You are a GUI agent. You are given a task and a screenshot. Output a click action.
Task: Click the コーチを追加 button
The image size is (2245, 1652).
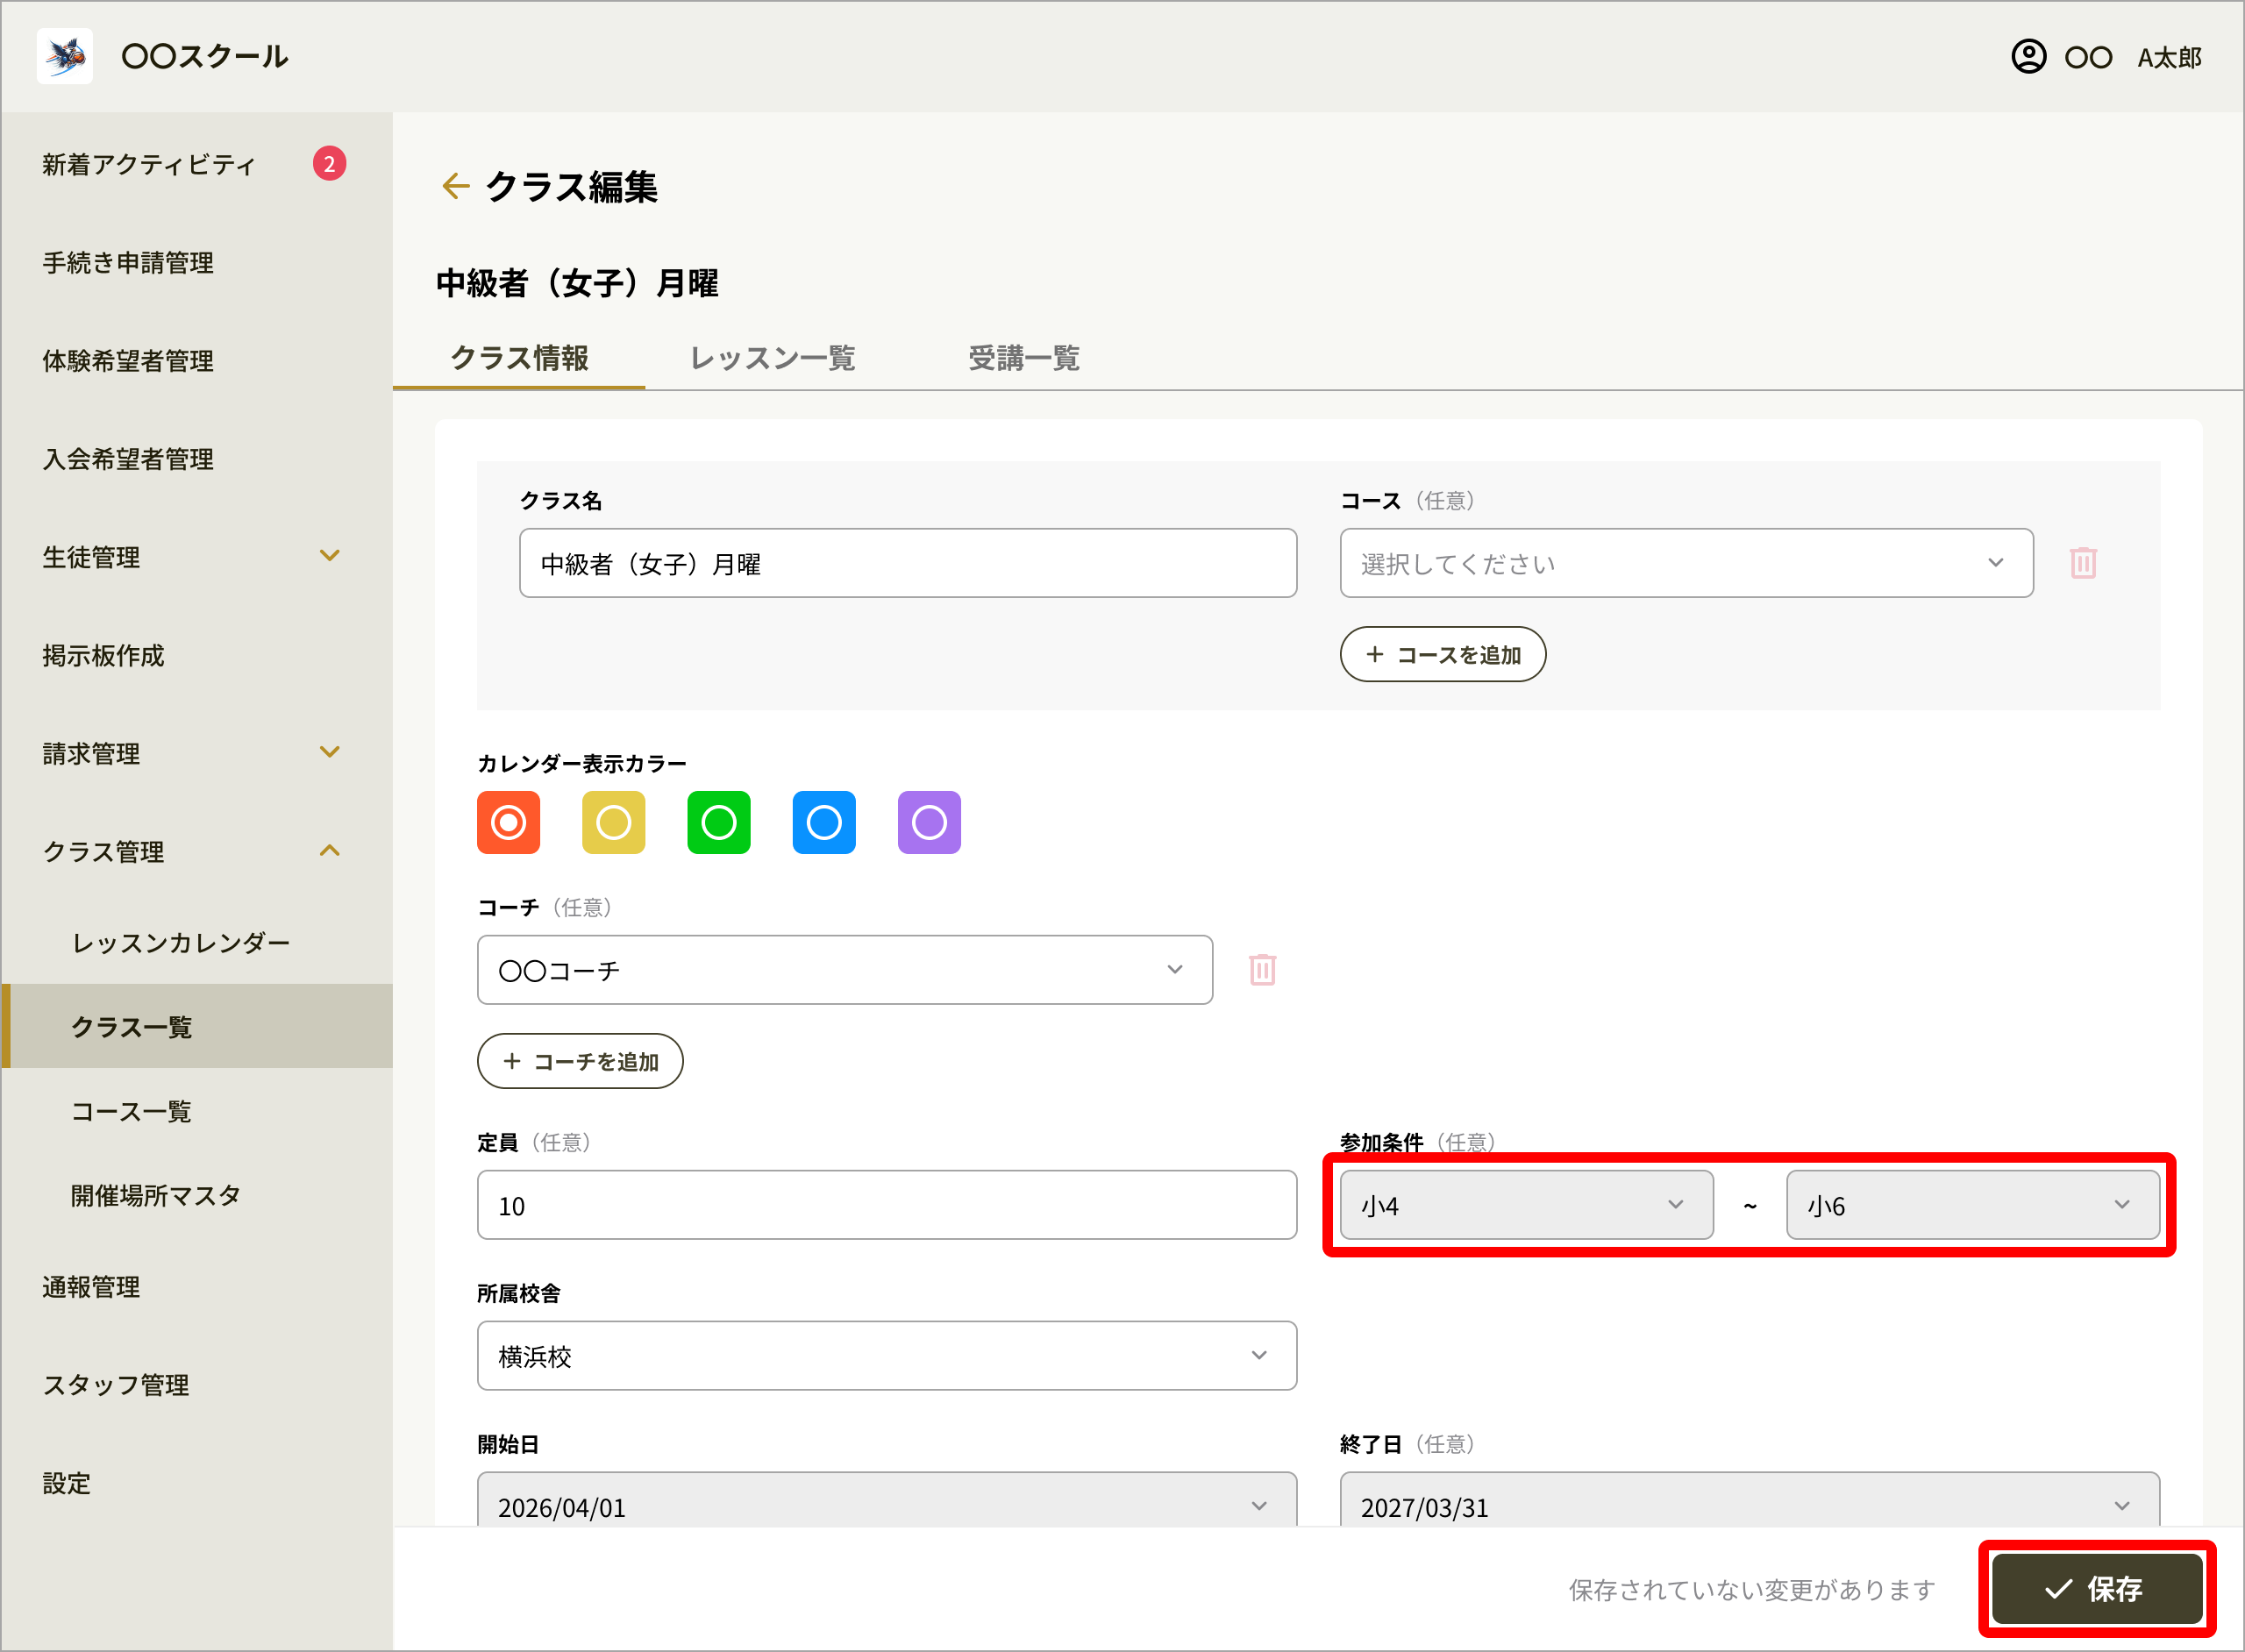(x=580, y=1061)
